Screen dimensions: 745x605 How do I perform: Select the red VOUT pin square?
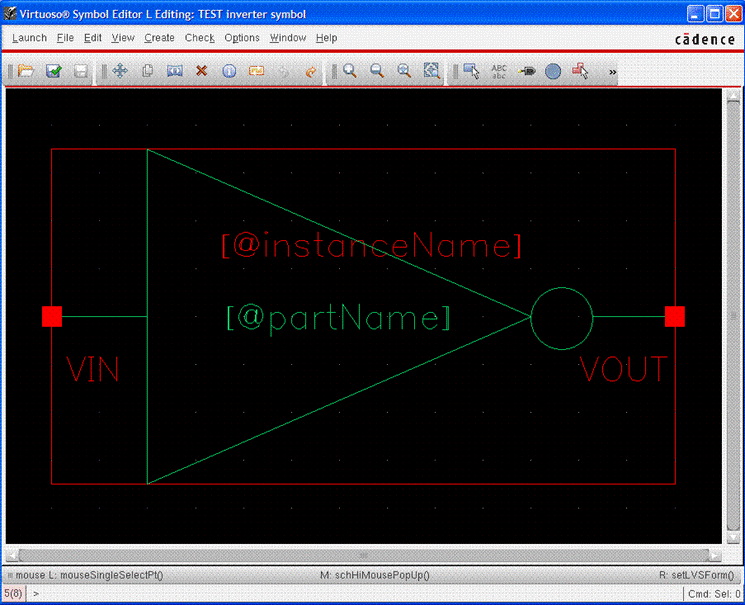click(675, 317)
